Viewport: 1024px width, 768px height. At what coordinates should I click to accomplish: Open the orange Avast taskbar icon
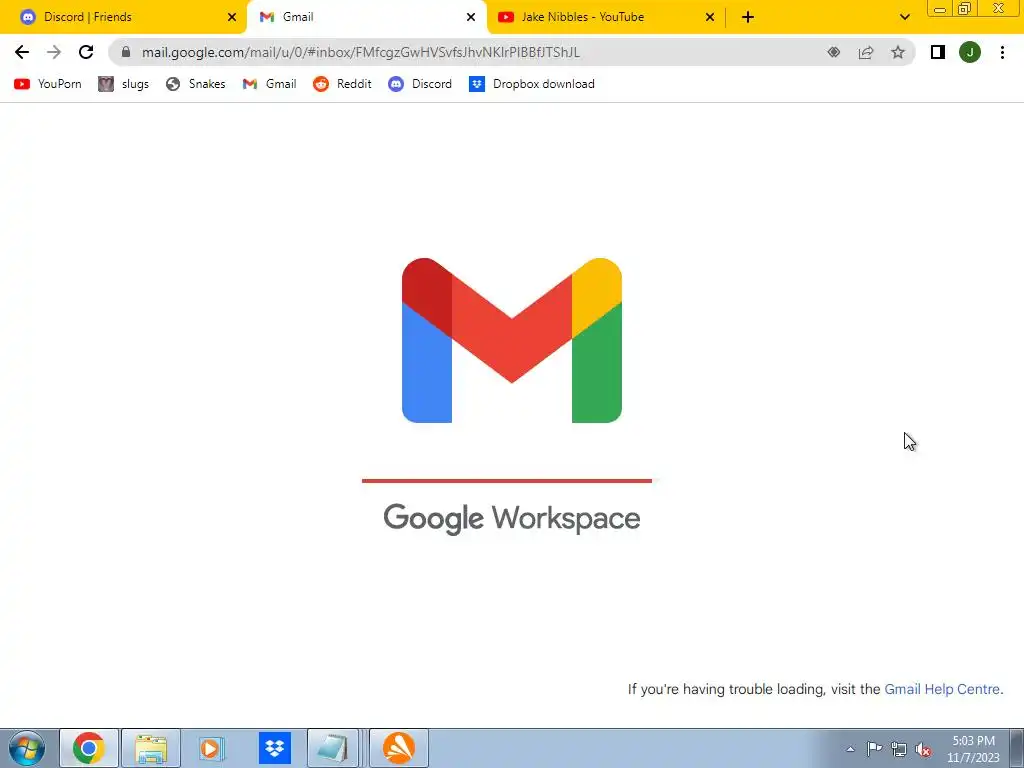(399, 748)
